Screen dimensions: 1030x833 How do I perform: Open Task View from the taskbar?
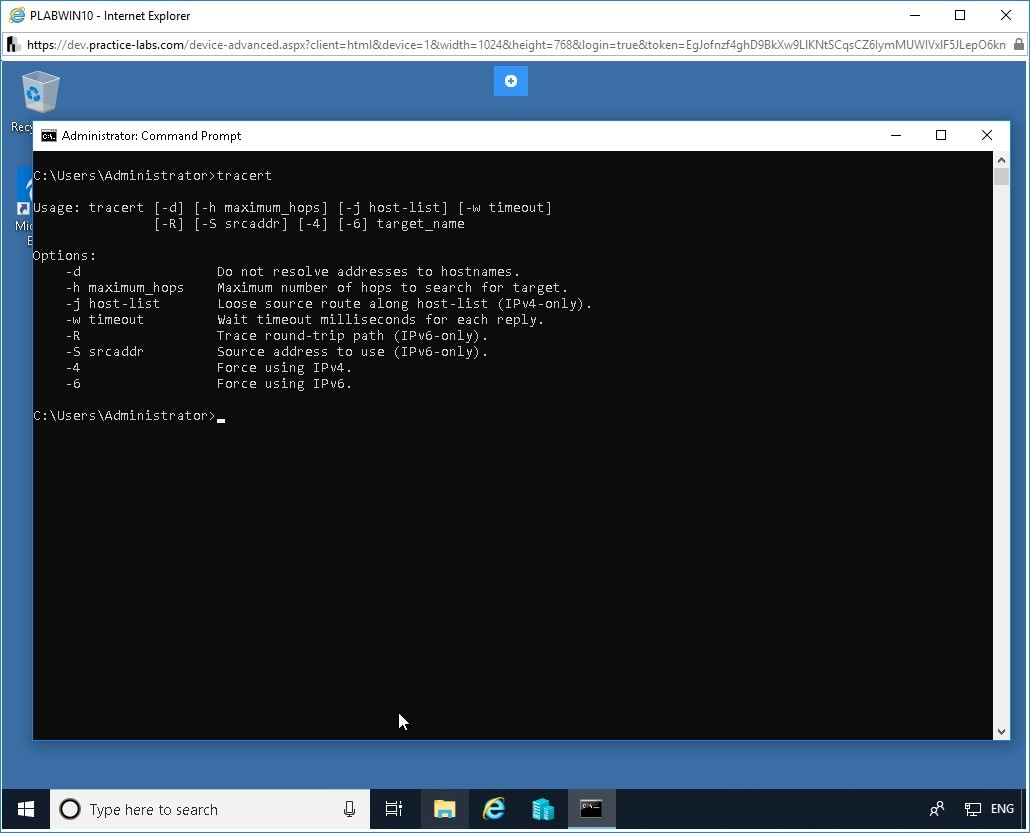(x=394, y=809)
